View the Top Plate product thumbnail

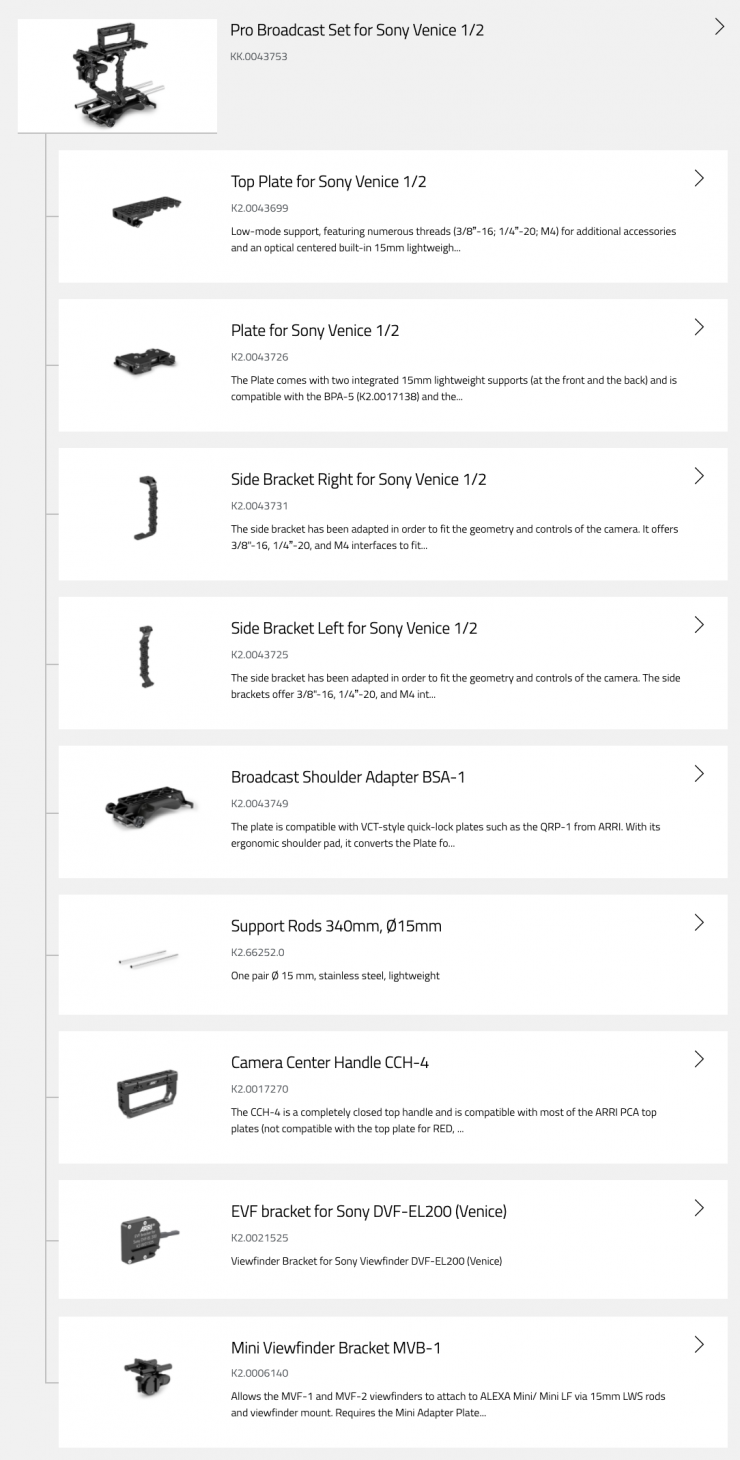pos(146,212)
